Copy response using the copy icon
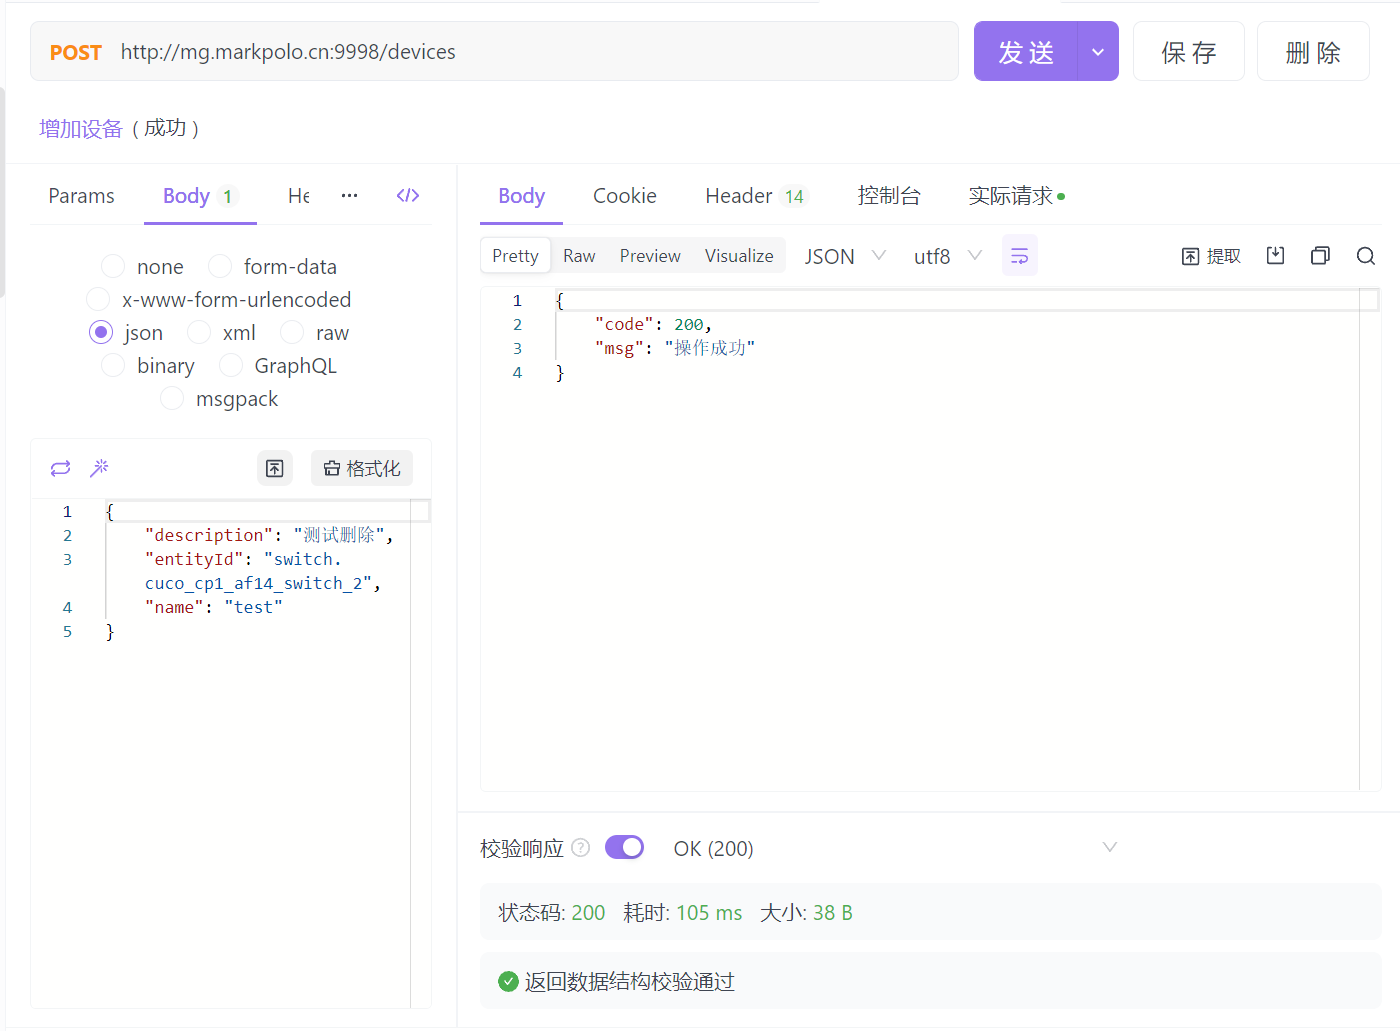 click(x=1320, y=256)
